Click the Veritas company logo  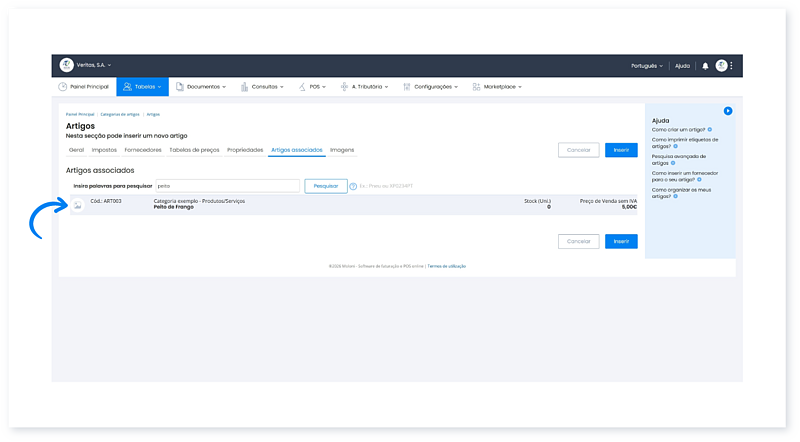67,65
